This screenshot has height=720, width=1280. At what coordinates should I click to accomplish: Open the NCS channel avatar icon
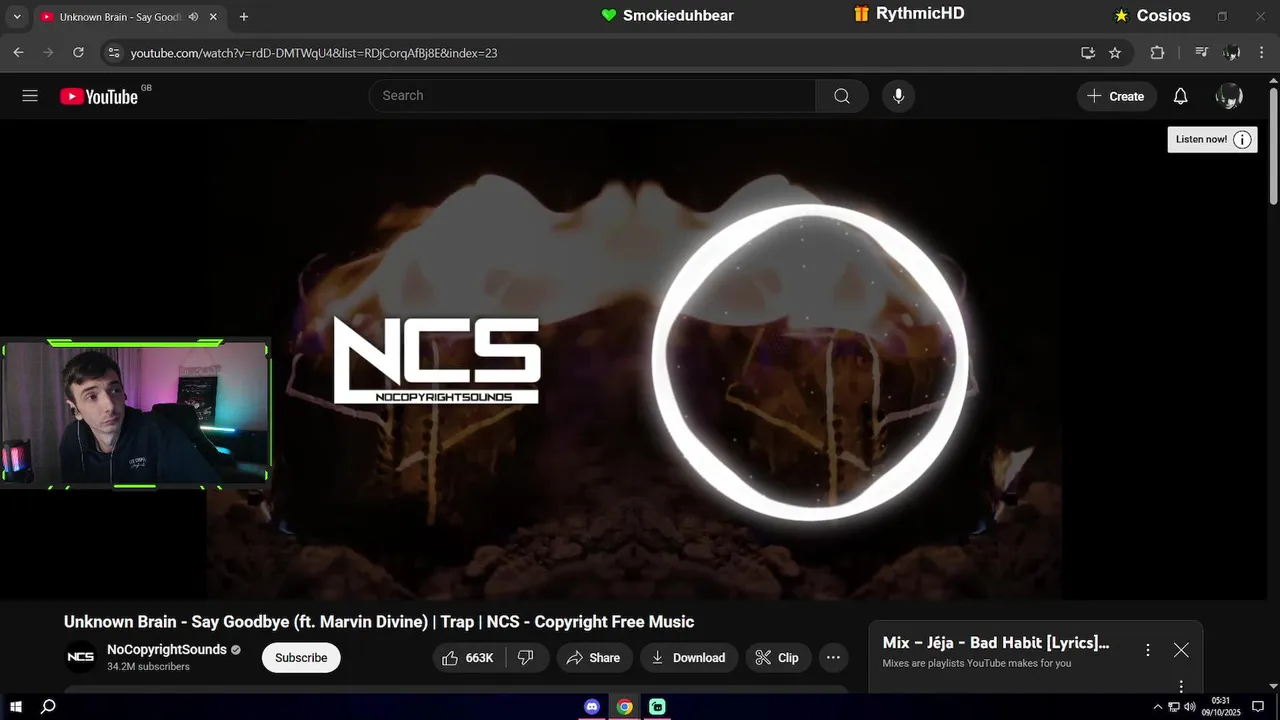pyautogui.click(x=81, y=657)
